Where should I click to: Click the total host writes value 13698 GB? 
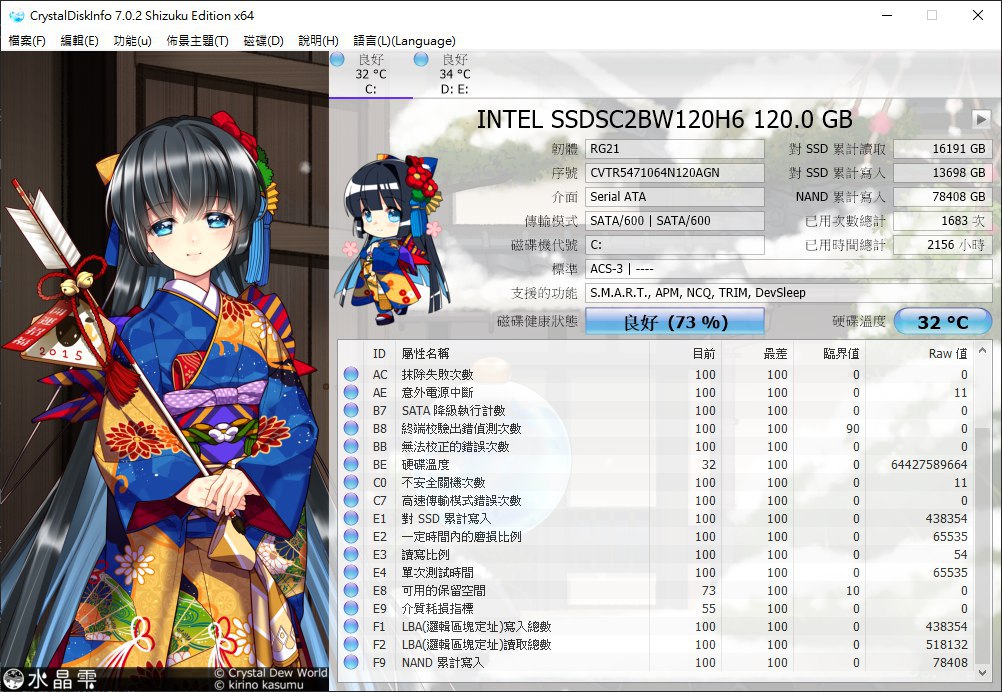coord(943,173)
